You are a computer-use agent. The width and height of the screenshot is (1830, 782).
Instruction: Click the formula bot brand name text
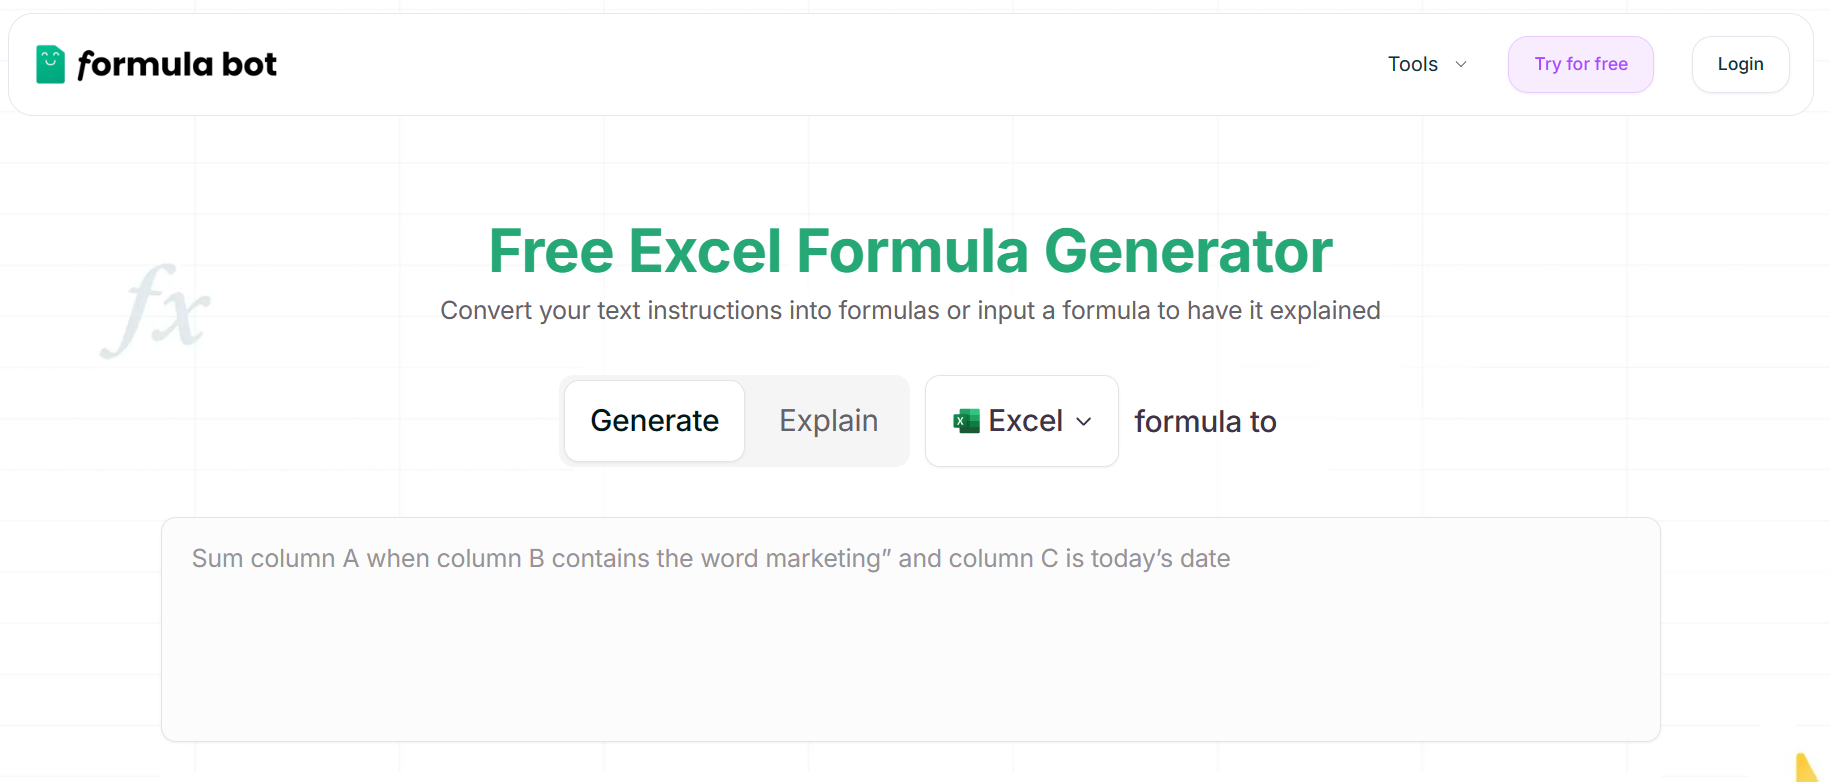pyautogui.click(x=178, y=63)
